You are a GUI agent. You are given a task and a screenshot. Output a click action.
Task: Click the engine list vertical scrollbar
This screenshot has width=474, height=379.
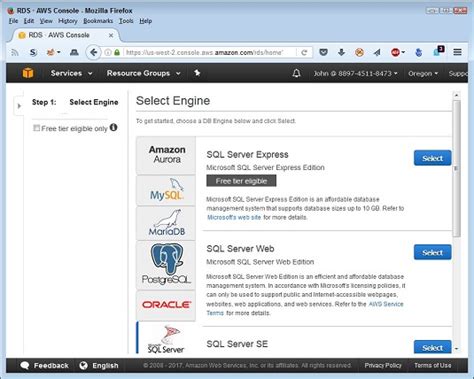tap(457, 168)
